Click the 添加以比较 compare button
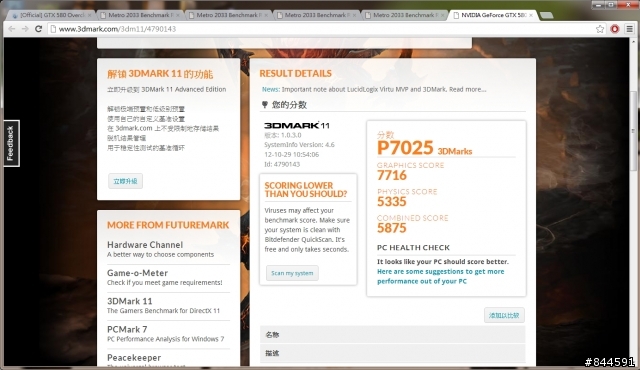 click(504, 315)
